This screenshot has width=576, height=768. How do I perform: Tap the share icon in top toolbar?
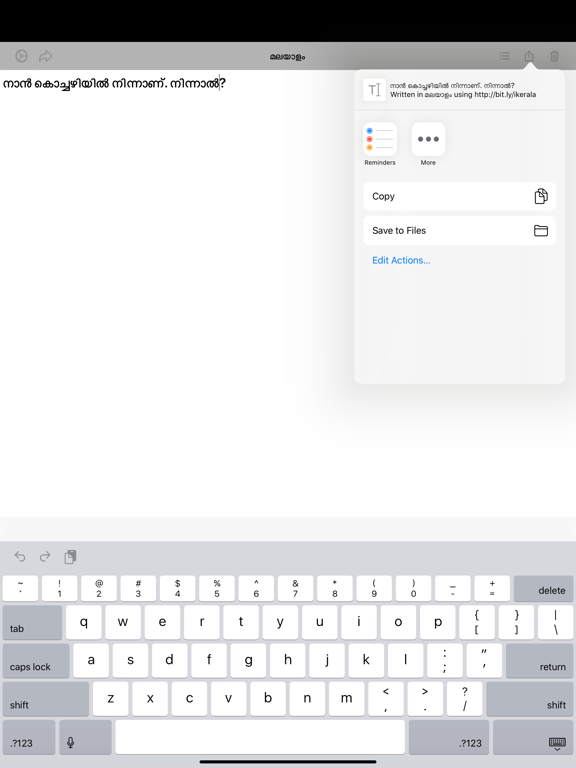click(x=529, y=56)
